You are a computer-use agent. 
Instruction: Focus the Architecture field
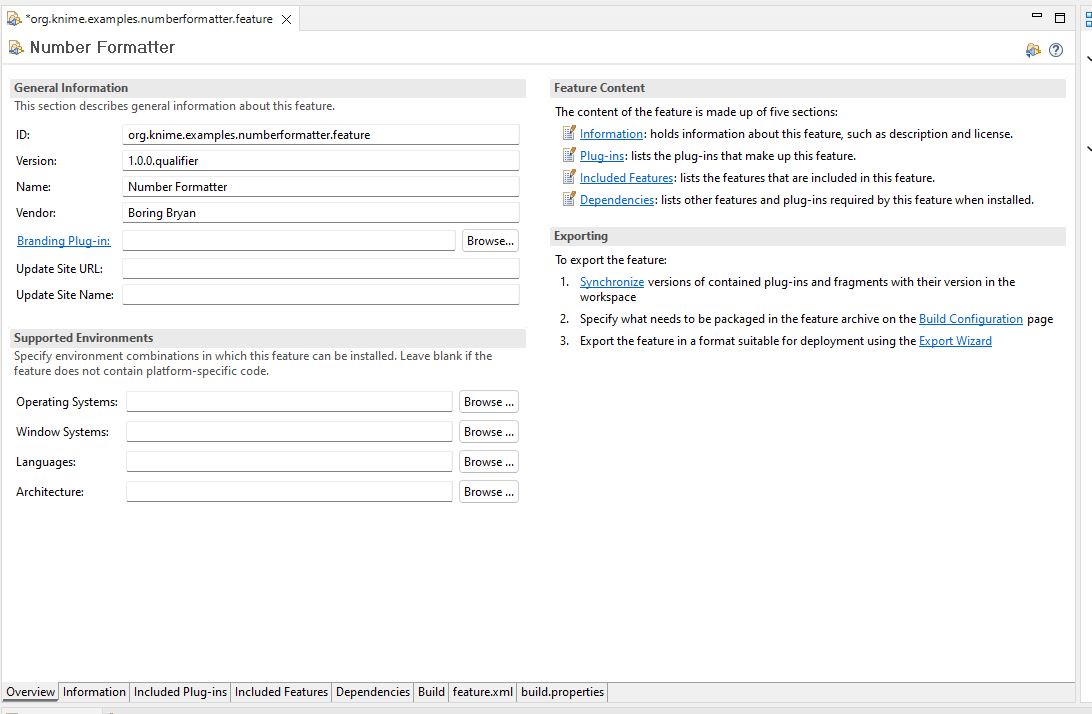pos(289,492)
